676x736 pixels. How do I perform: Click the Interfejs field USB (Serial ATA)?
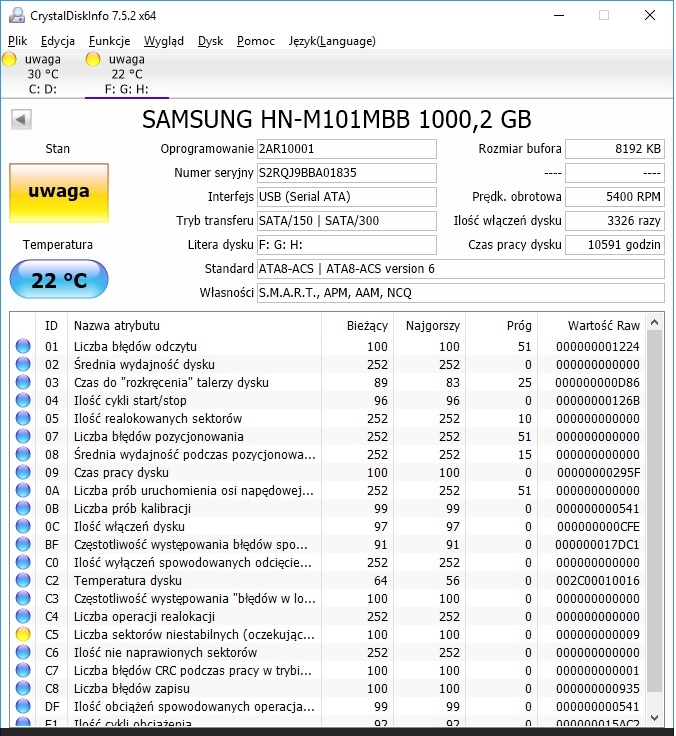pyautogui.click(x=346, y=197)
